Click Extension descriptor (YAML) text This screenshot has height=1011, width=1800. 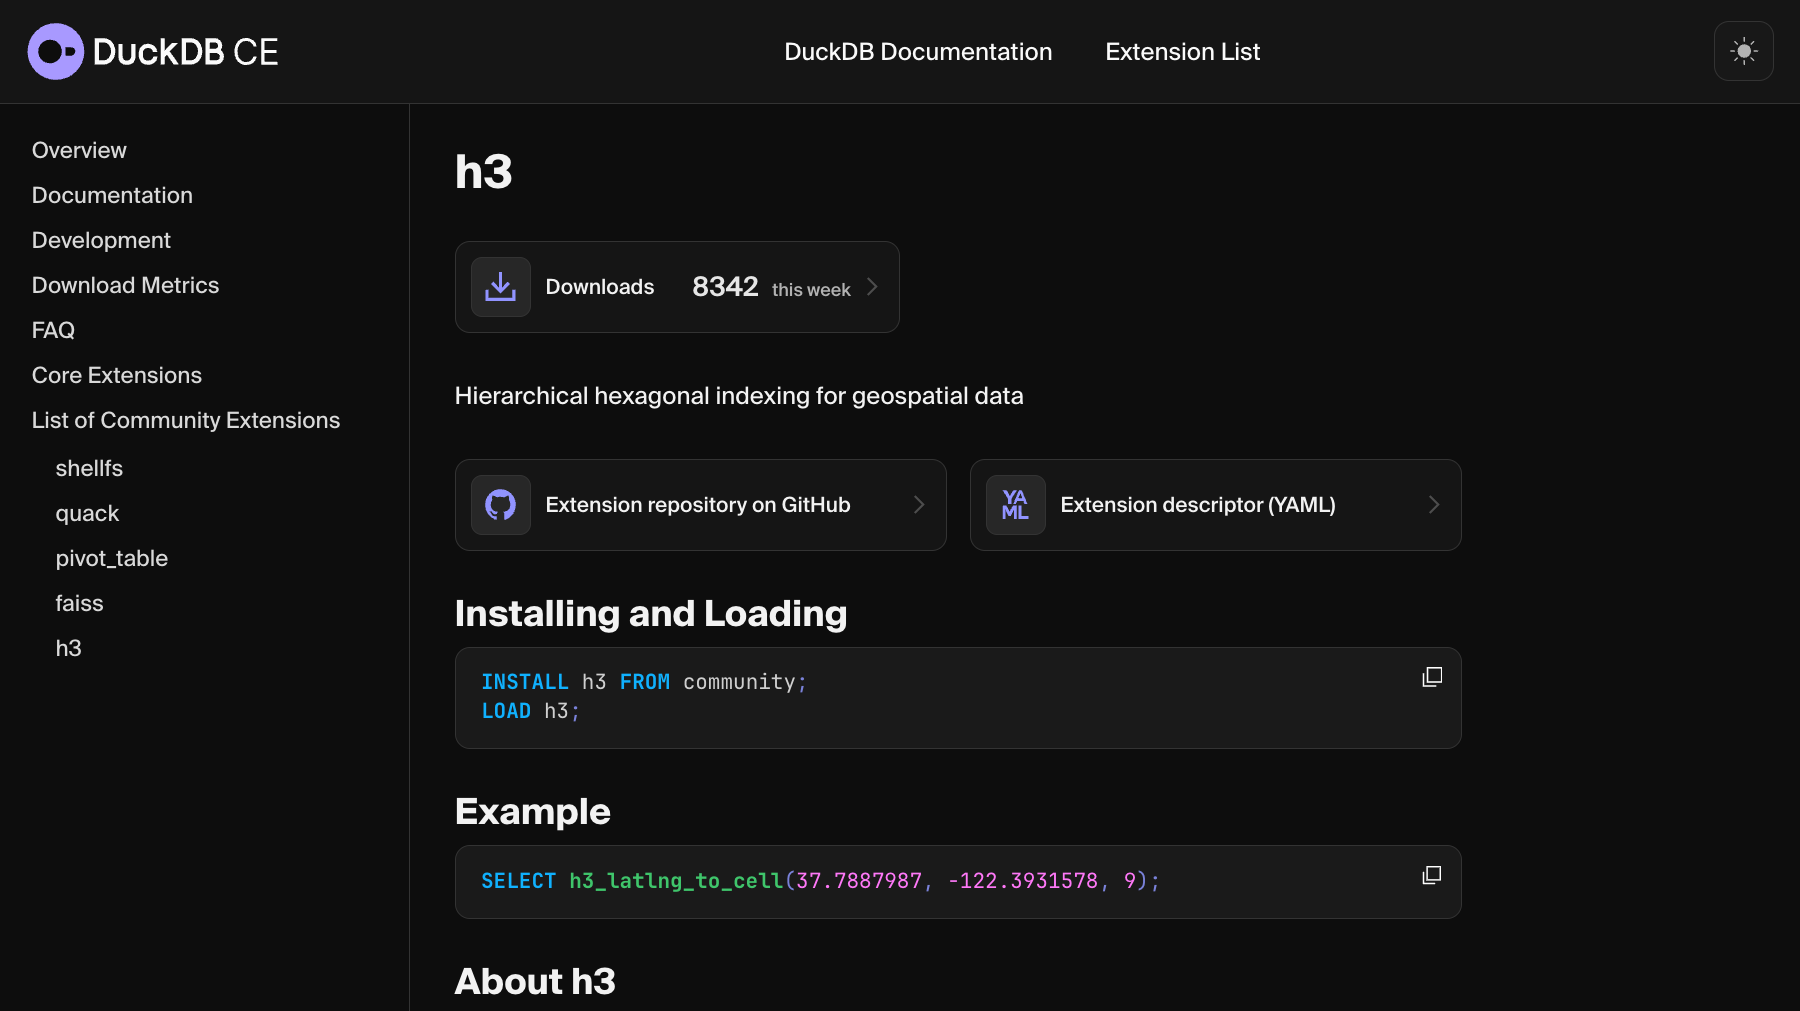pos(1198,505)
